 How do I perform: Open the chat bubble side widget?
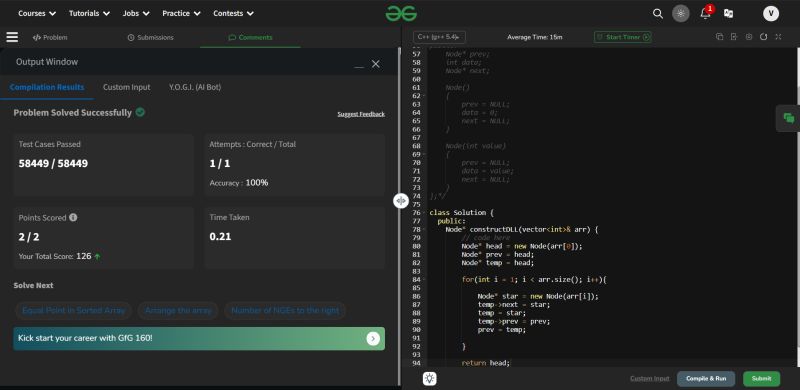[789, 118]
